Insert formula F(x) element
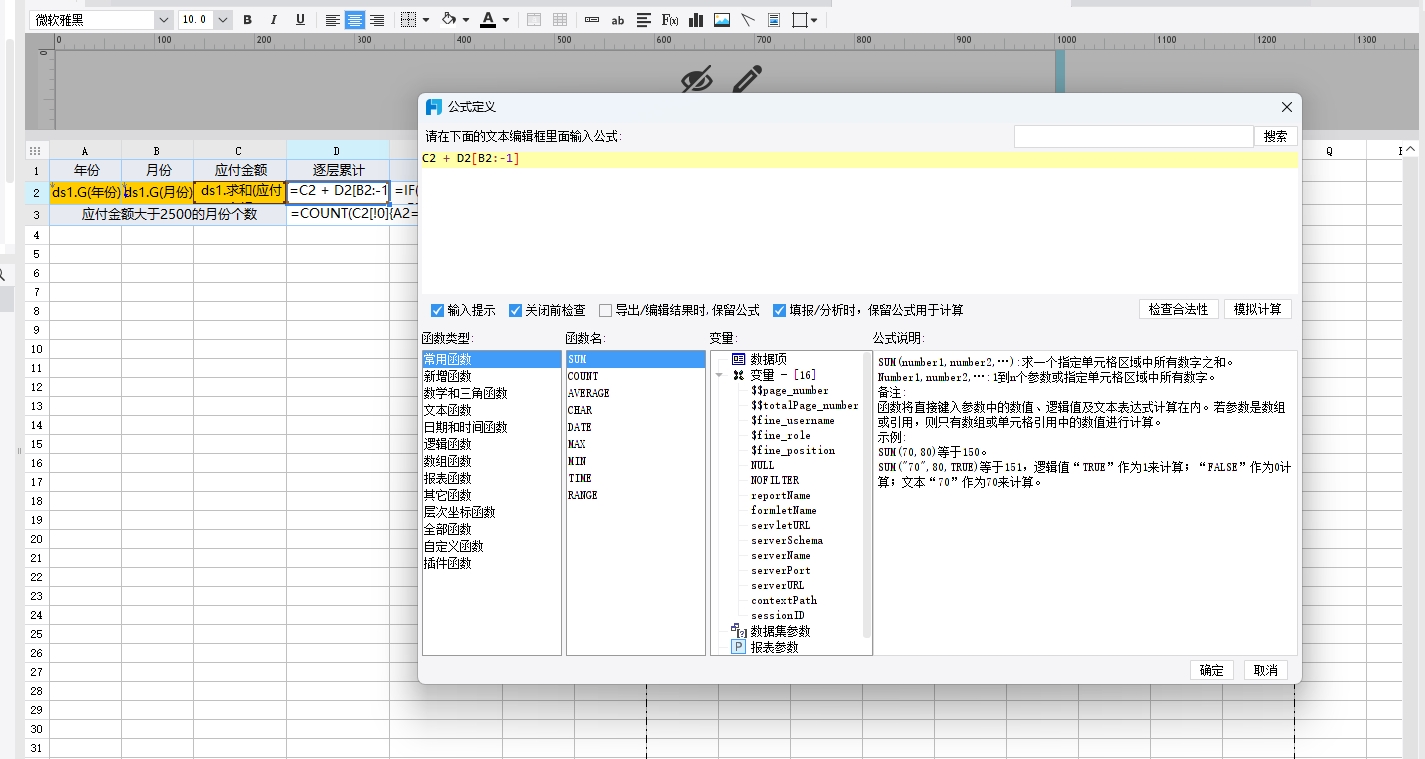 670,20
